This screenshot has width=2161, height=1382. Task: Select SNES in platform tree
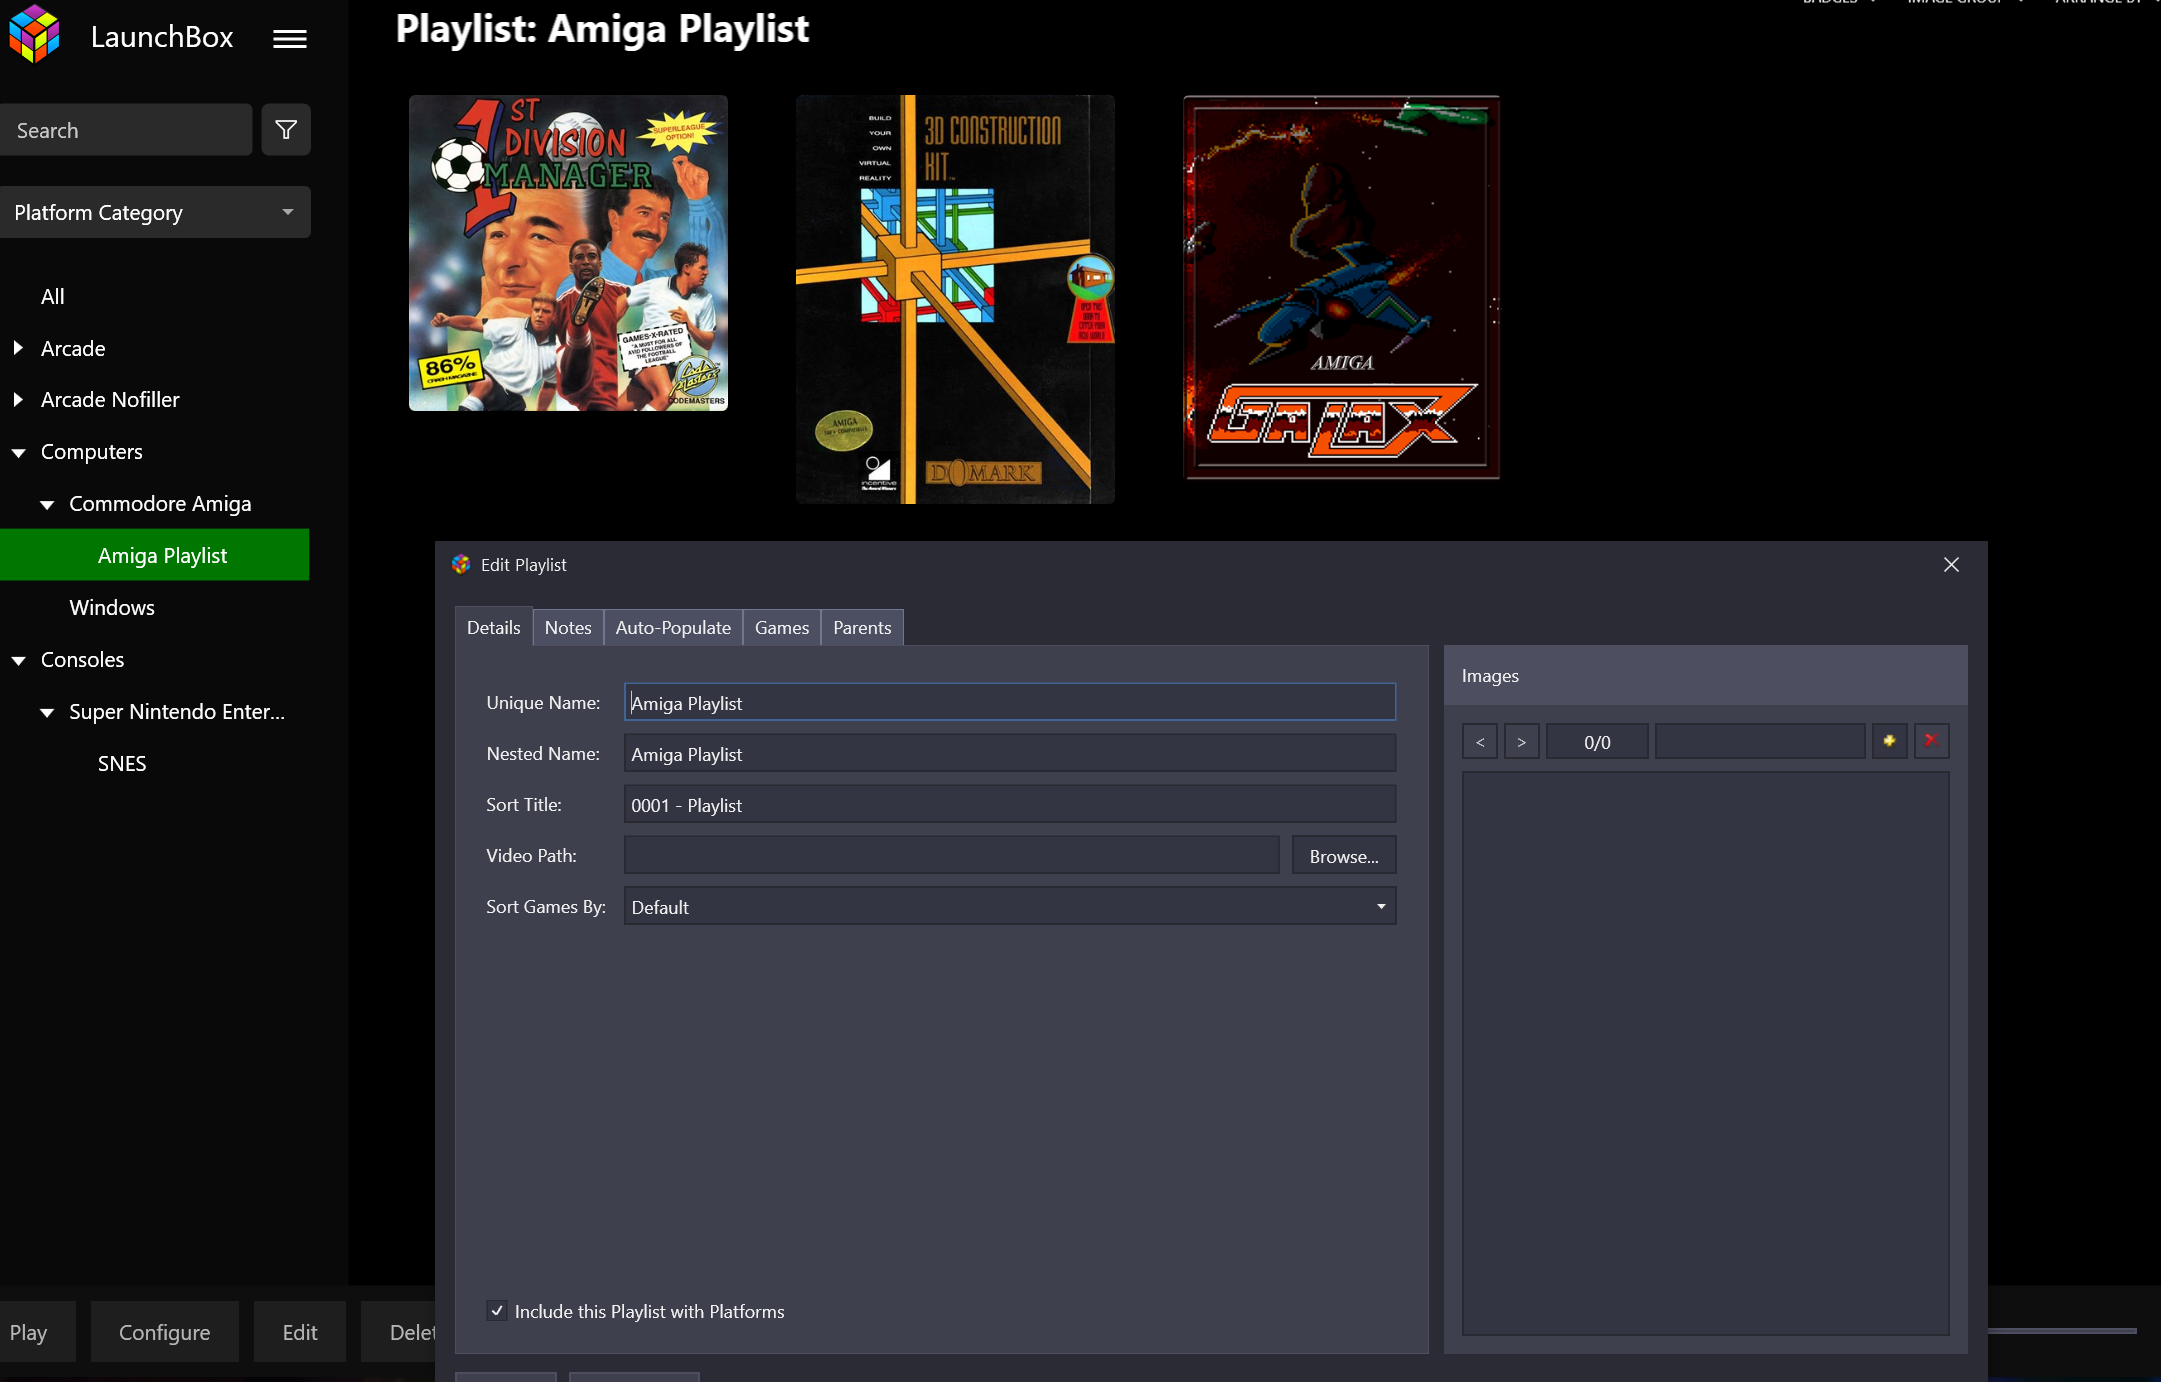(122, 764)
